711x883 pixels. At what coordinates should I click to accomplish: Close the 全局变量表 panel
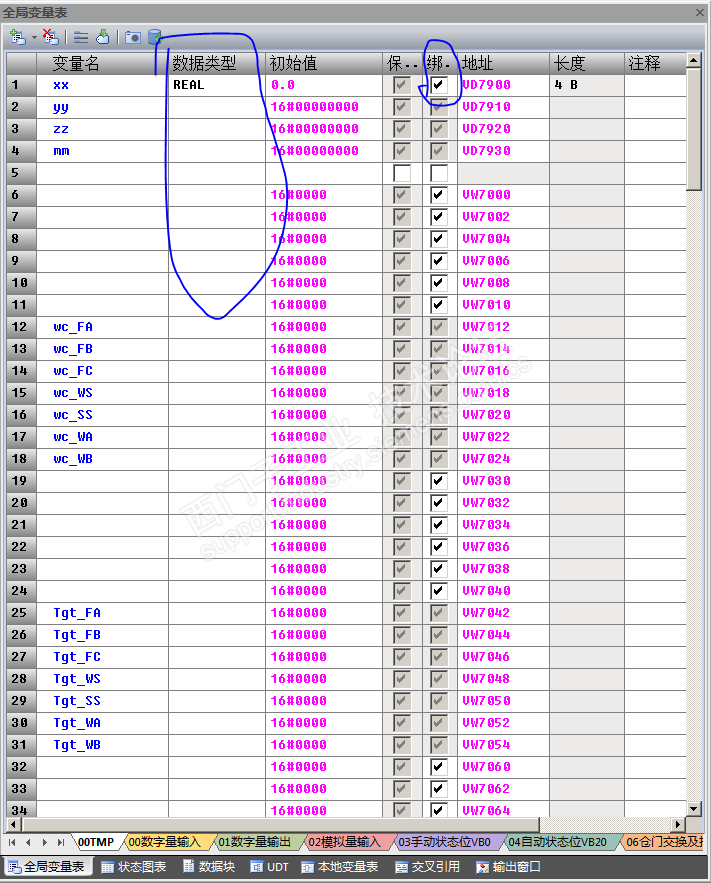click(700, 12)
